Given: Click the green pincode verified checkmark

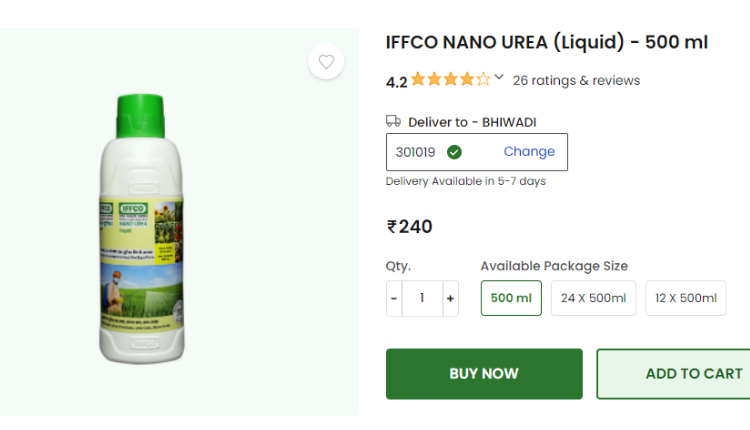Looking at the screenshot, I should coord(454,152).
